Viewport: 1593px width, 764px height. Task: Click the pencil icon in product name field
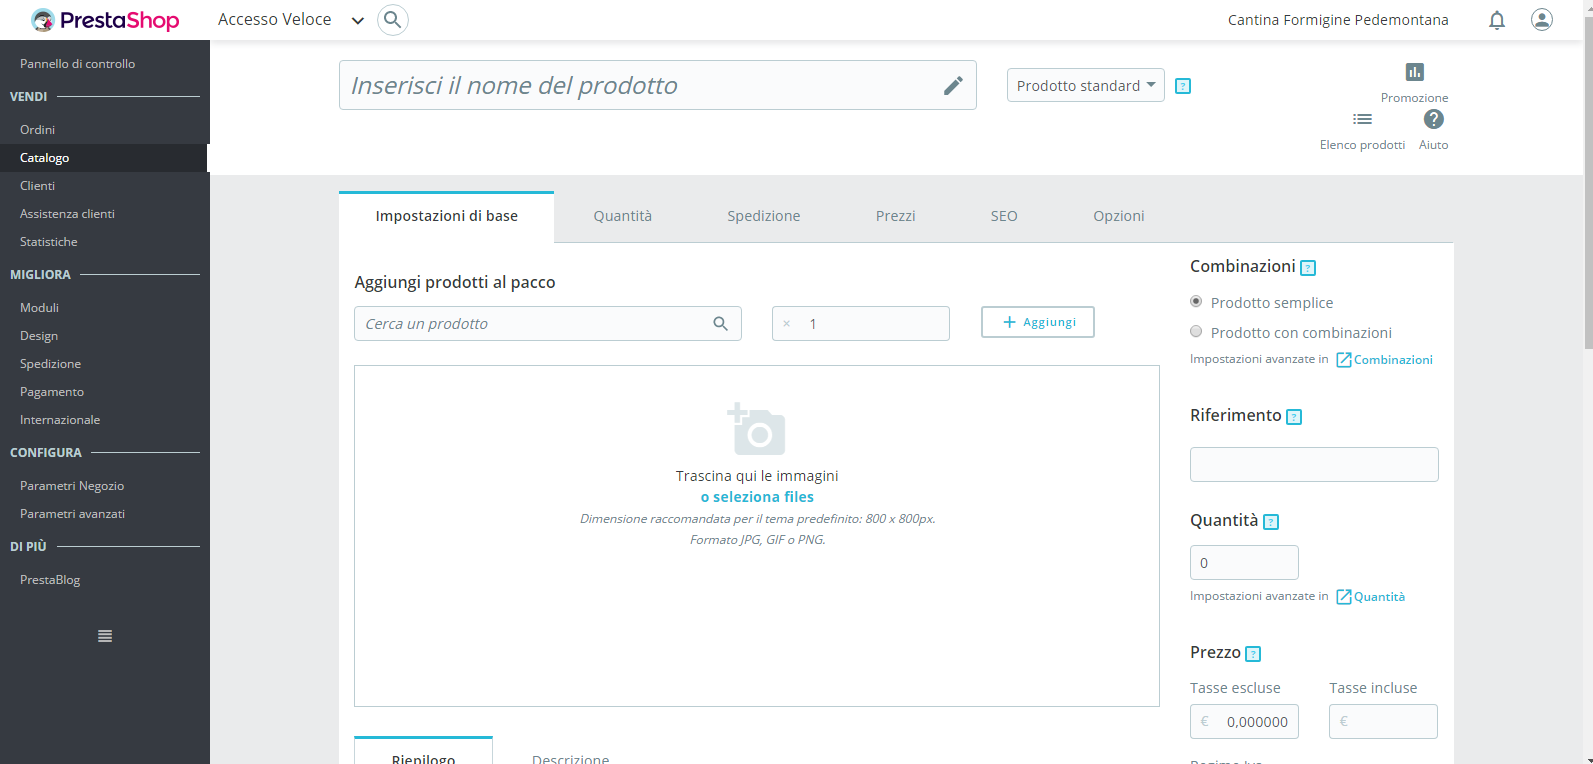953,86
